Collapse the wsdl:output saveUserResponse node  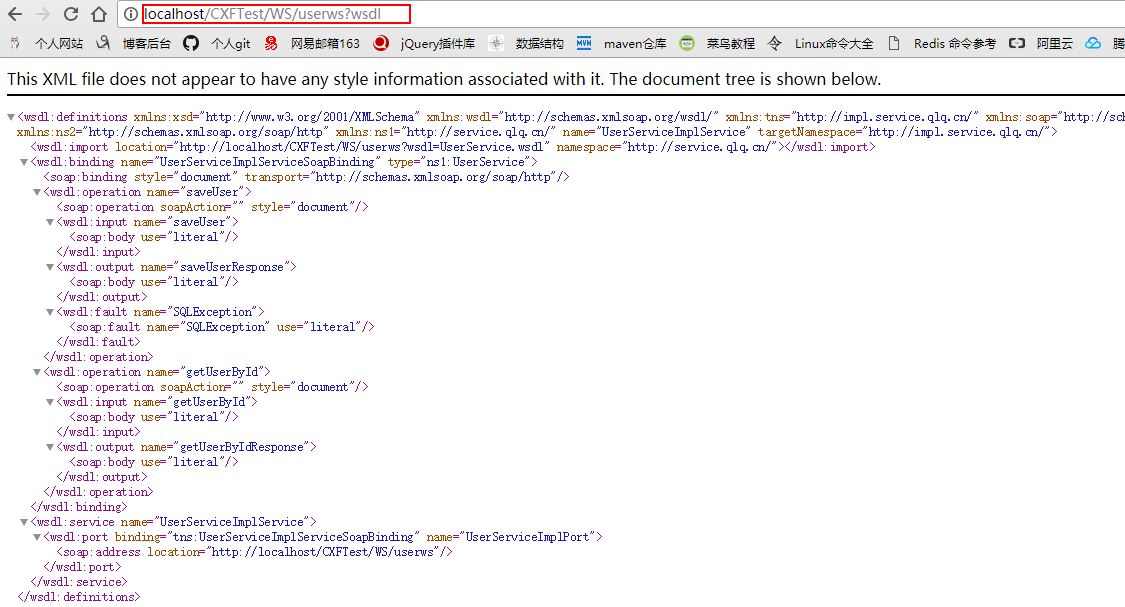[x=50, y=267]
